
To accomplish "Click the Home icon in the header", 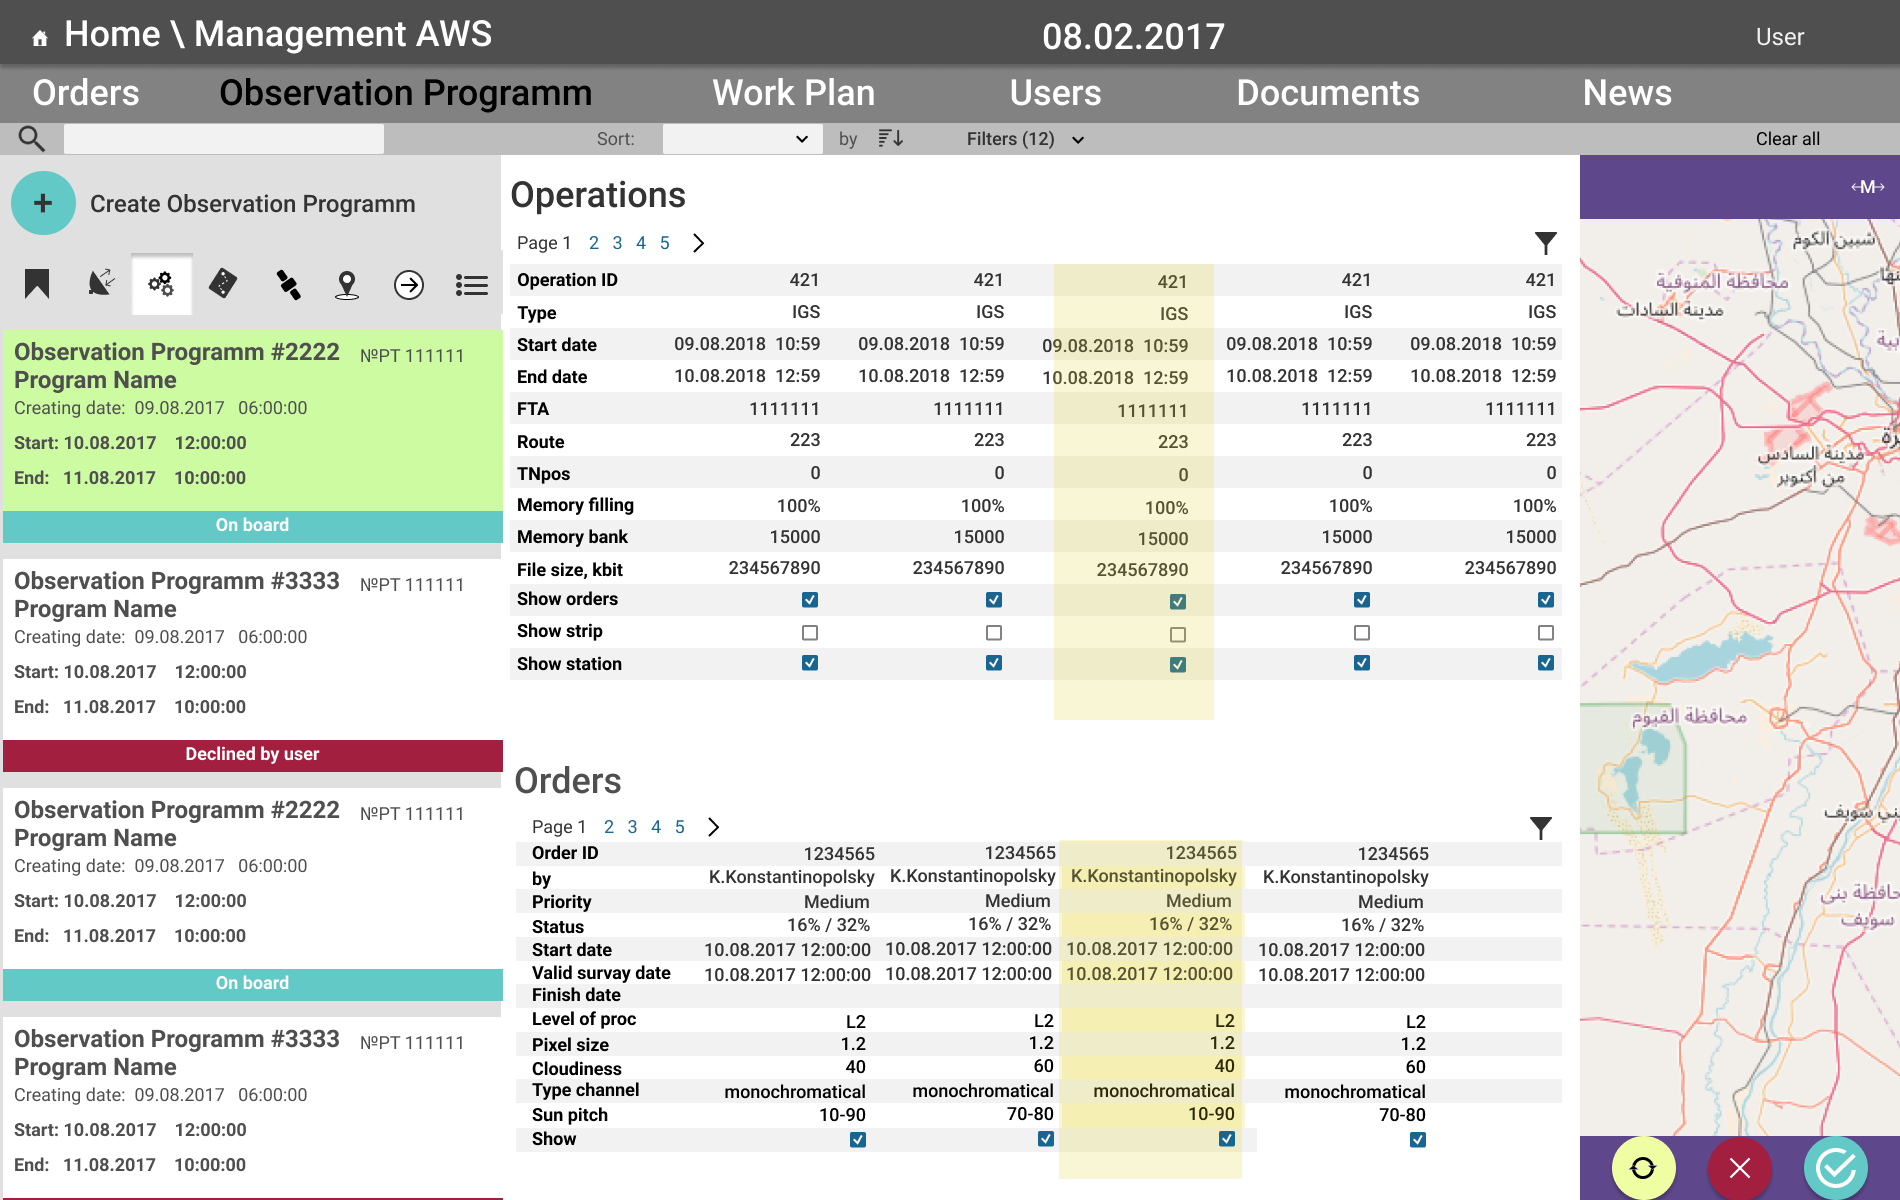I will coord(40,38).
